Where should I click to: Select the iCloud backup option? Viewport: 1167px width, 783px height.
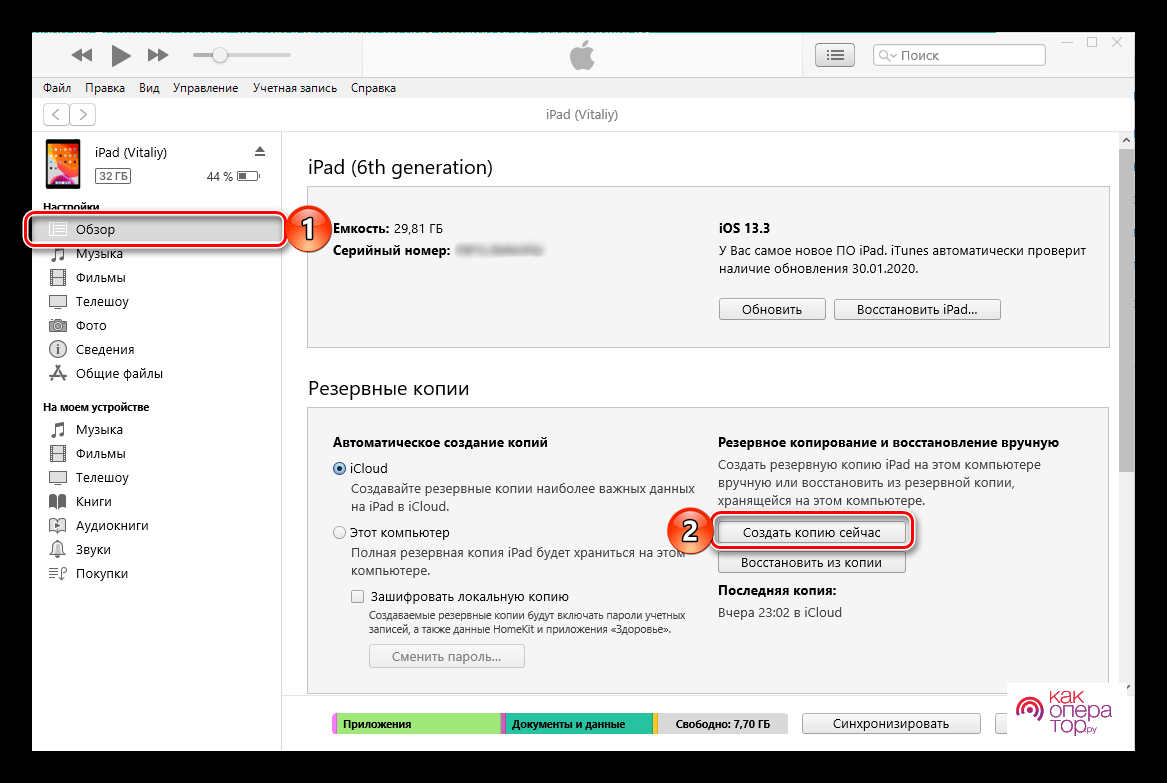coord(340,468)
